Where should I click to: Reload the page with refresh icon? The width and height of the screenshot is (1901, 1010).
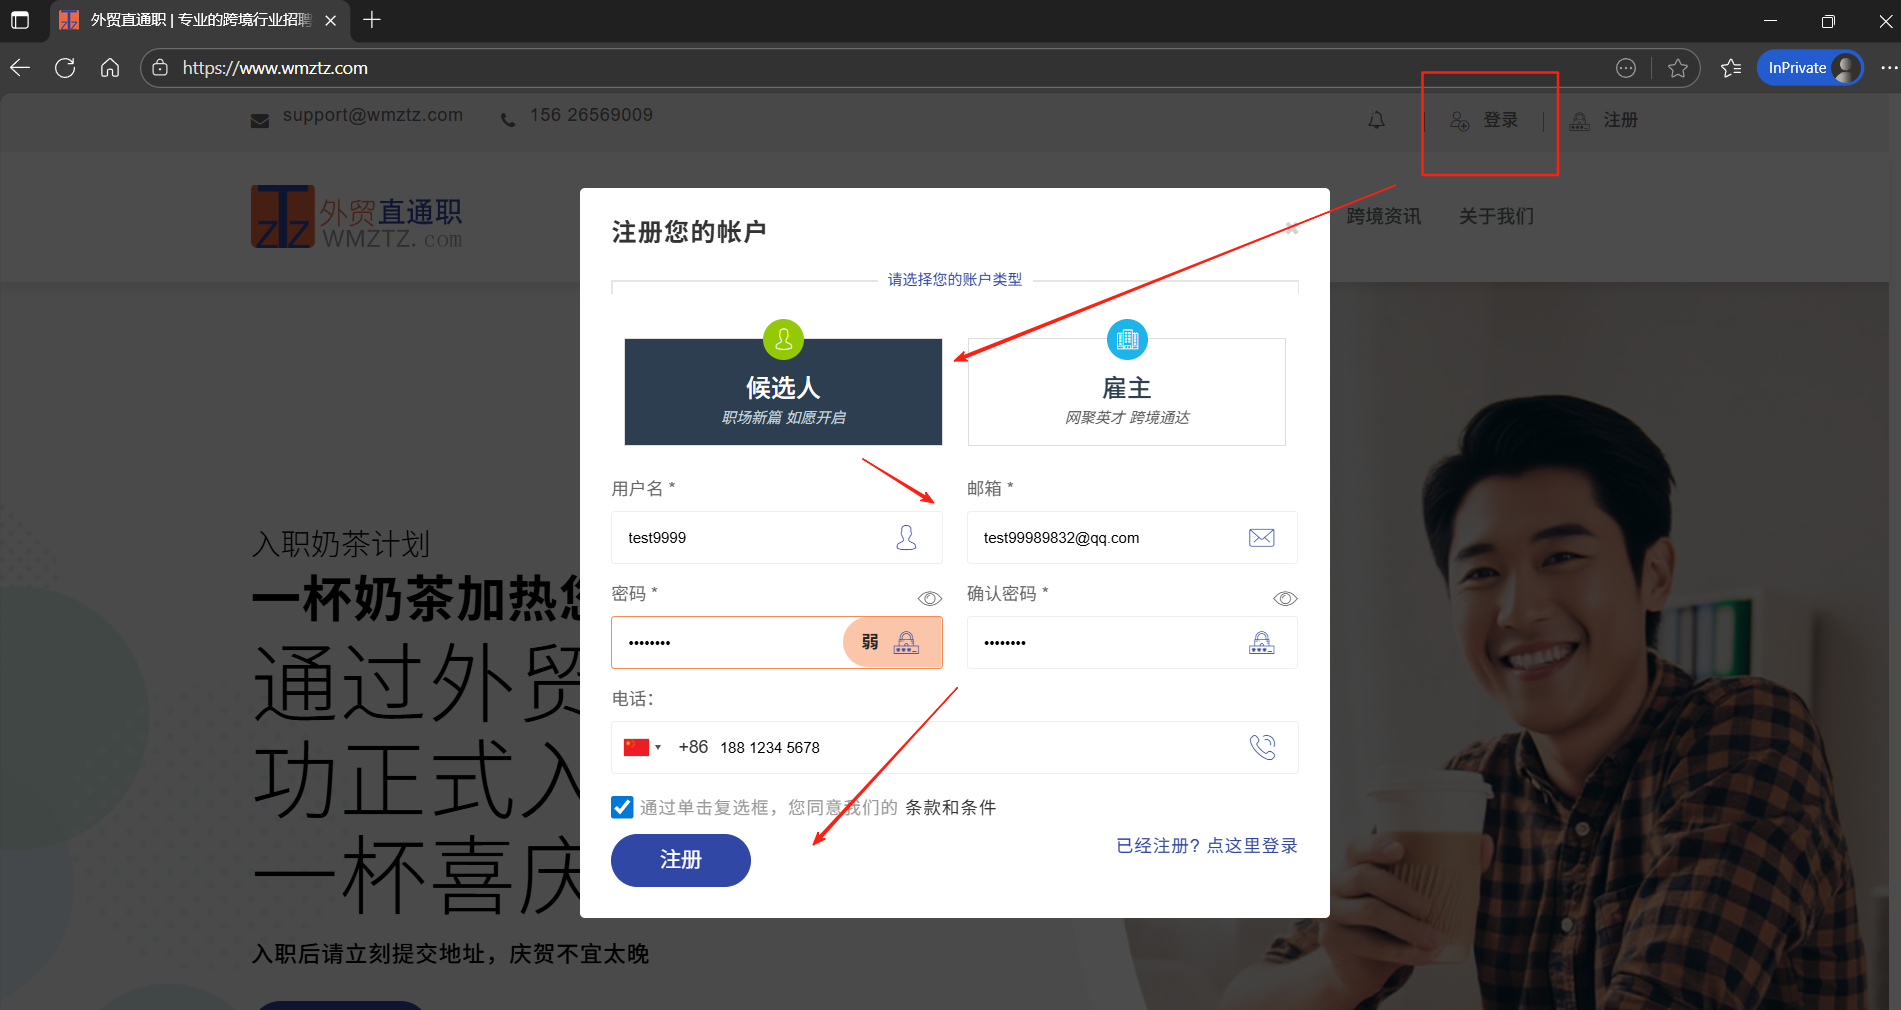pos(65,68)
